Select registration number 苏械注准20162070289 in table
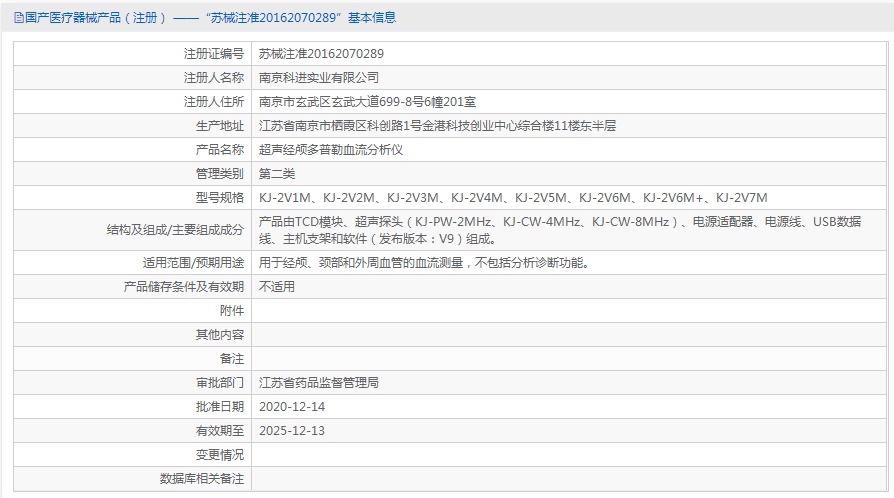 point(322,54)
